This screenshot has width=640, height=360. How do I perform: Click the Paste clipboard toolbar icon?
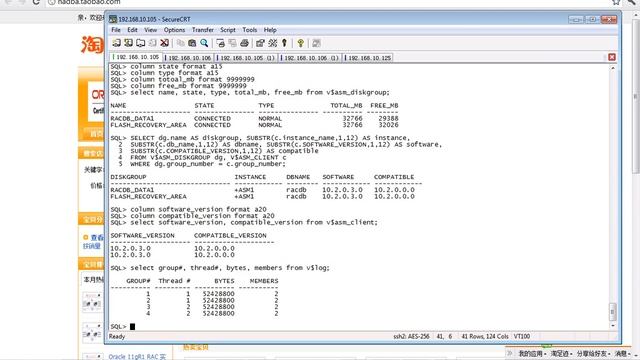tap(192, 43)
